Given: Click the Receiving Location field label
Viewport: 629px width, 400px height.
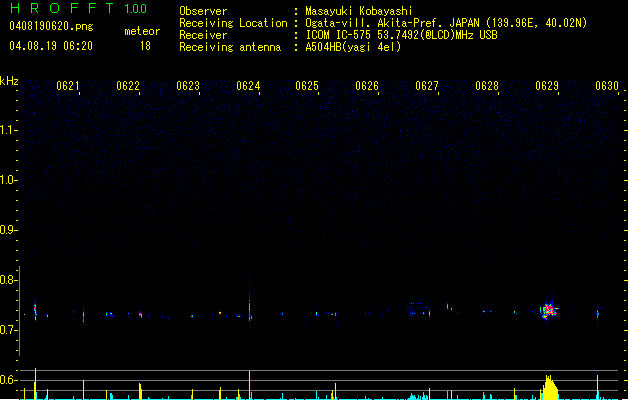Looking at the screenshot, I should [x=233, y=23].
